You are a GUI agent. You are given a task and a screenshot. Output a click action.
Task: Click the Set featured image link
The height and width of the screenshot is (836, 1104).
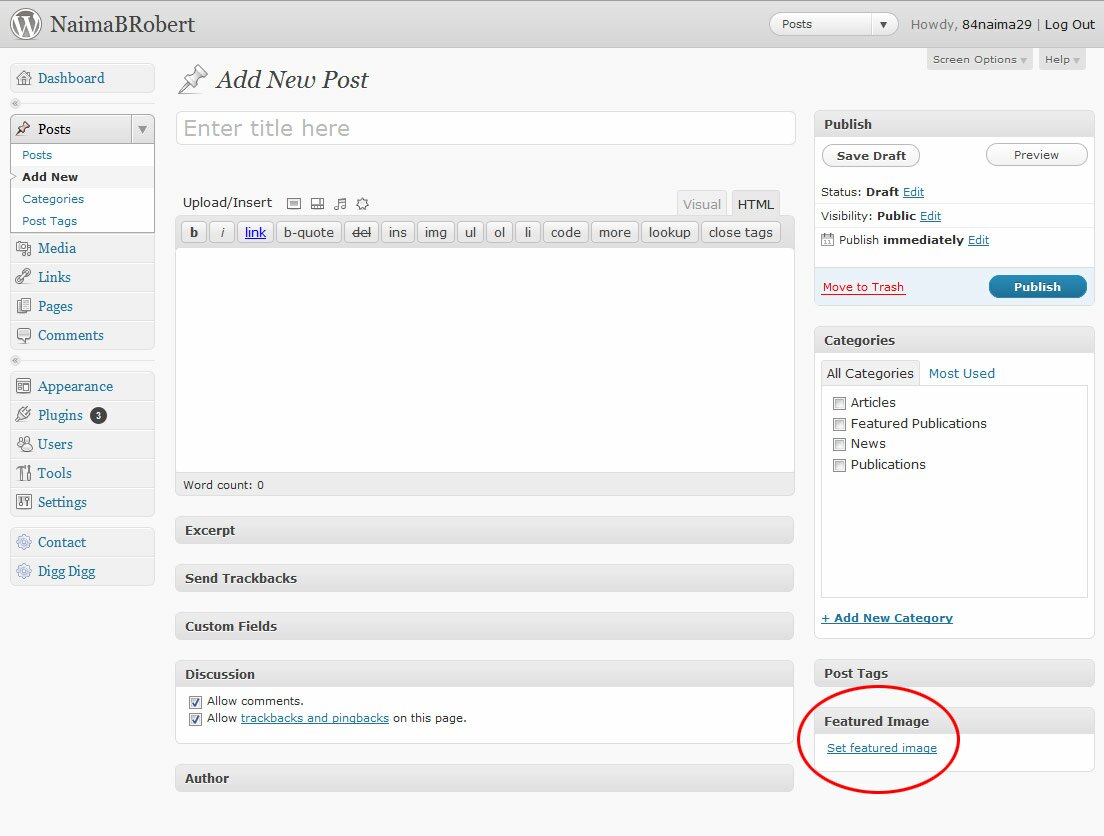coord(882,748)
